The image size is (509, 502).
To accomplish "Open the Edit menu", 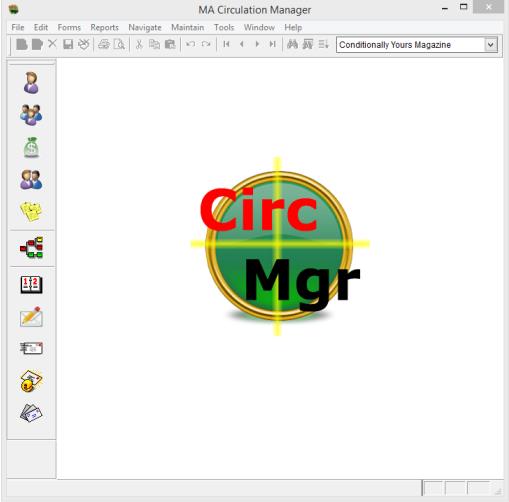I will coord(41,27).
